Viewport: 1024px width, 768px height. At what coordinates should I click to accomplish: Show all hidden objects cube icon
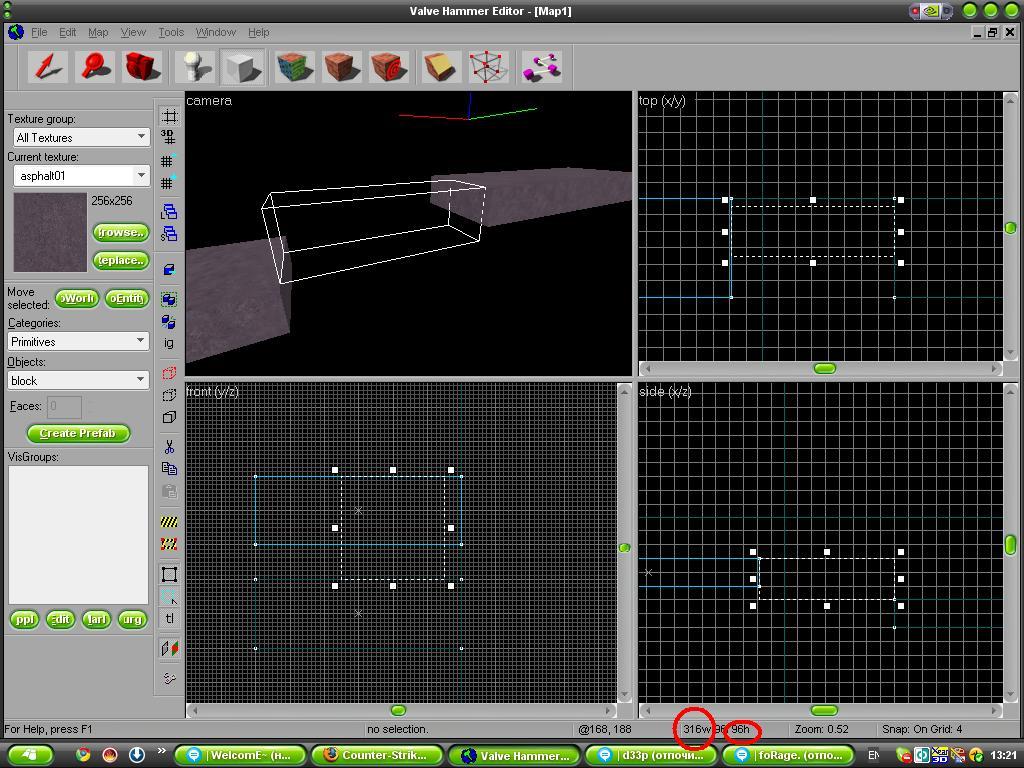point(169,417)
